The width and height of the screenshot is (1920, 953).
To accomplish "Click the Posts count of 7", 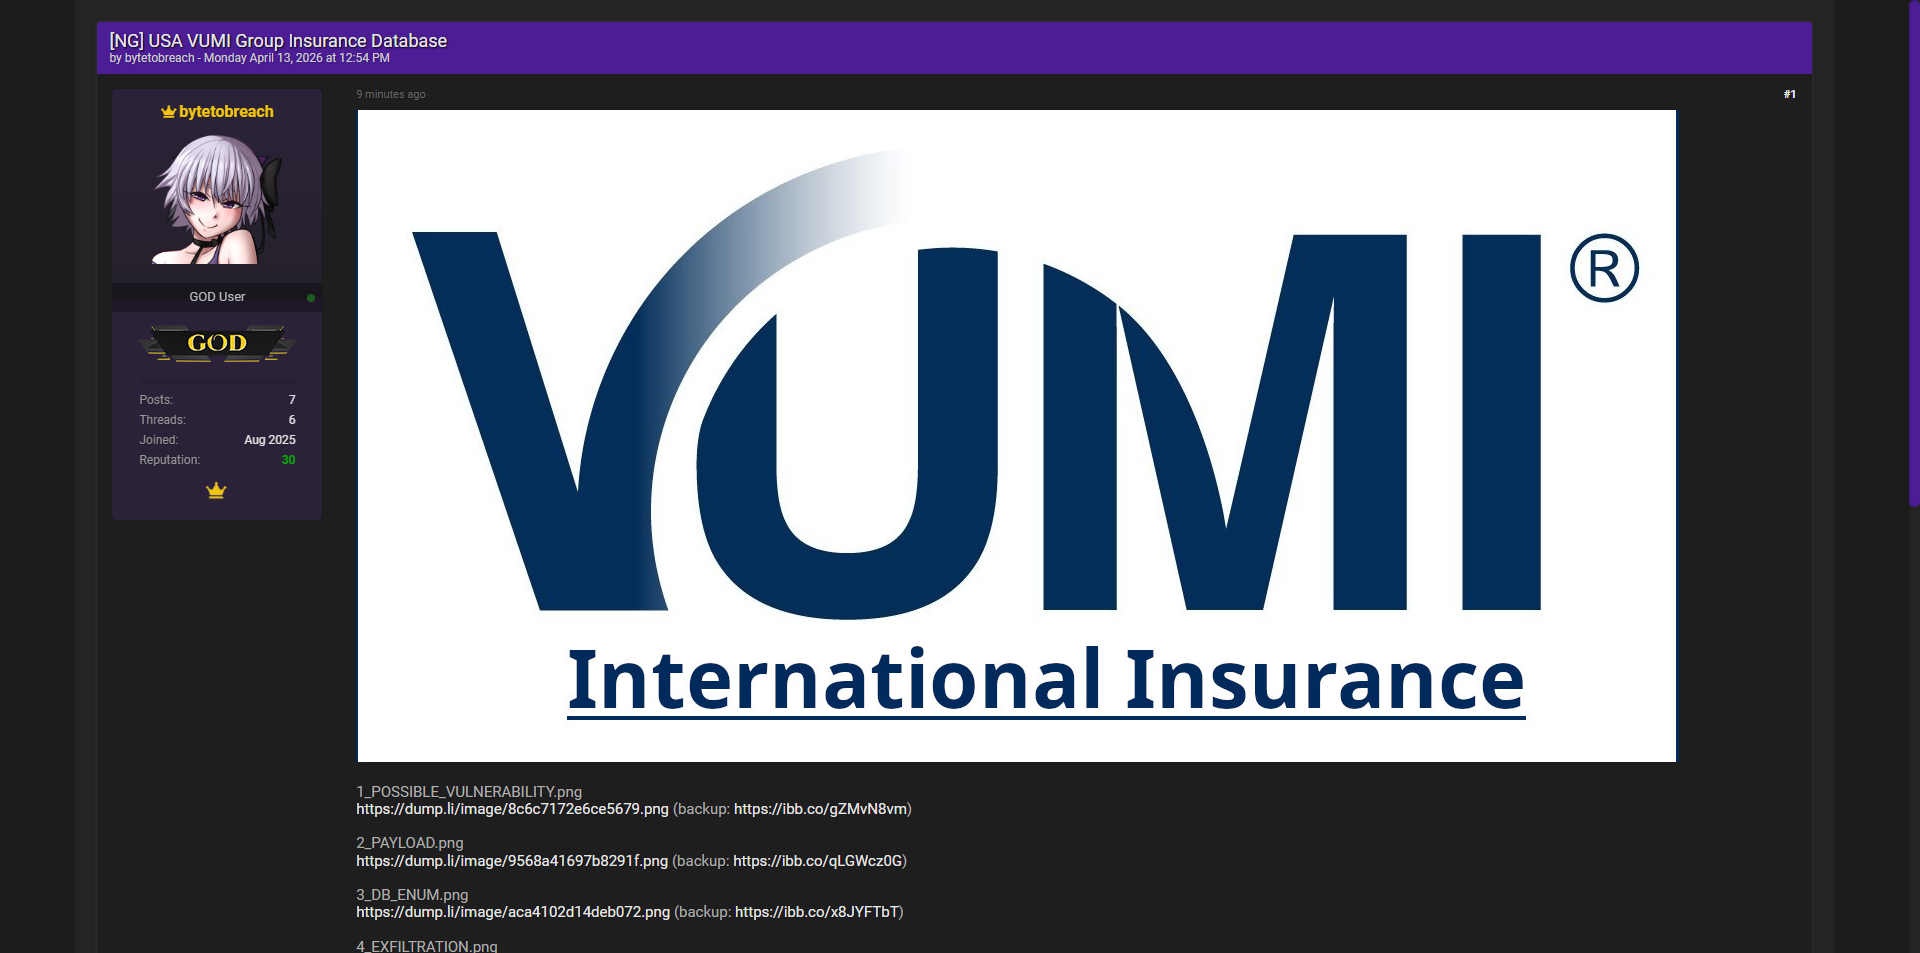I will (292, 400).
